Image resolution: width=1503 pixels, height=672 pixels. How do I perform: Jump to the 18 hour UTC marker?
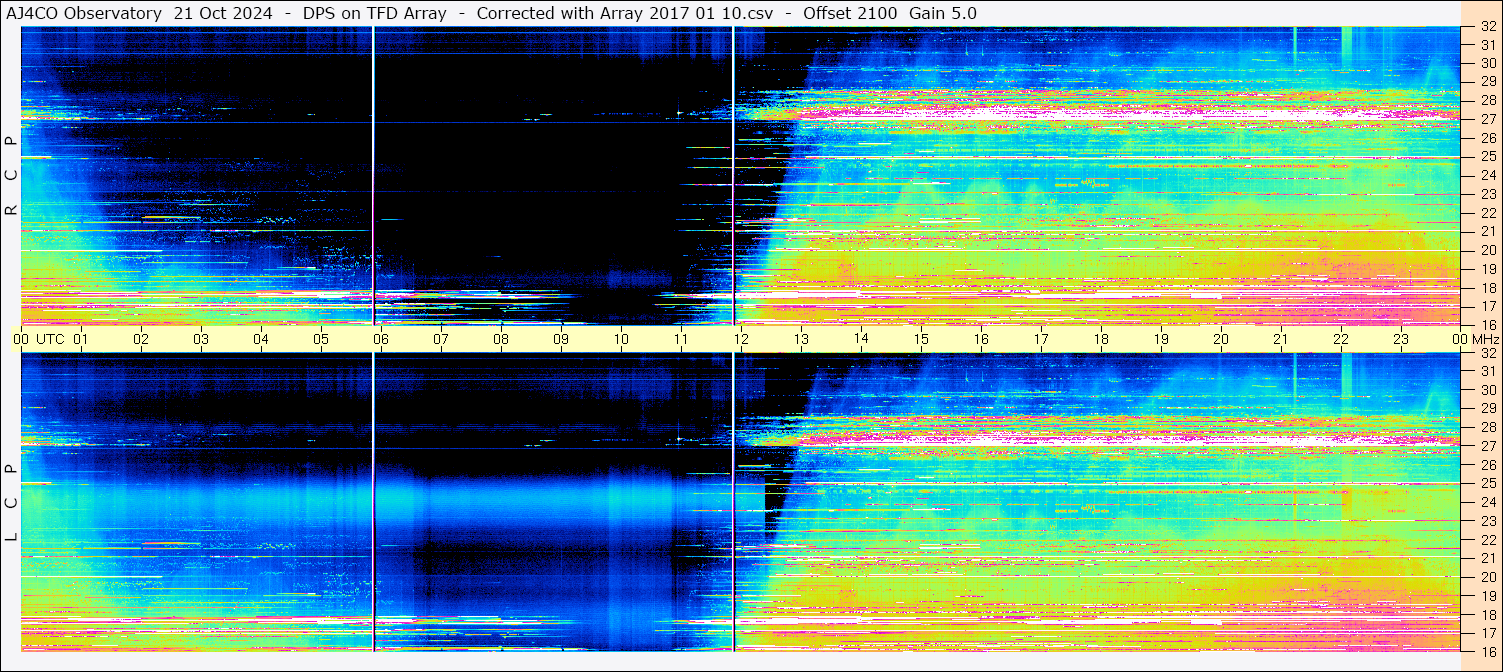[1100, 339]
